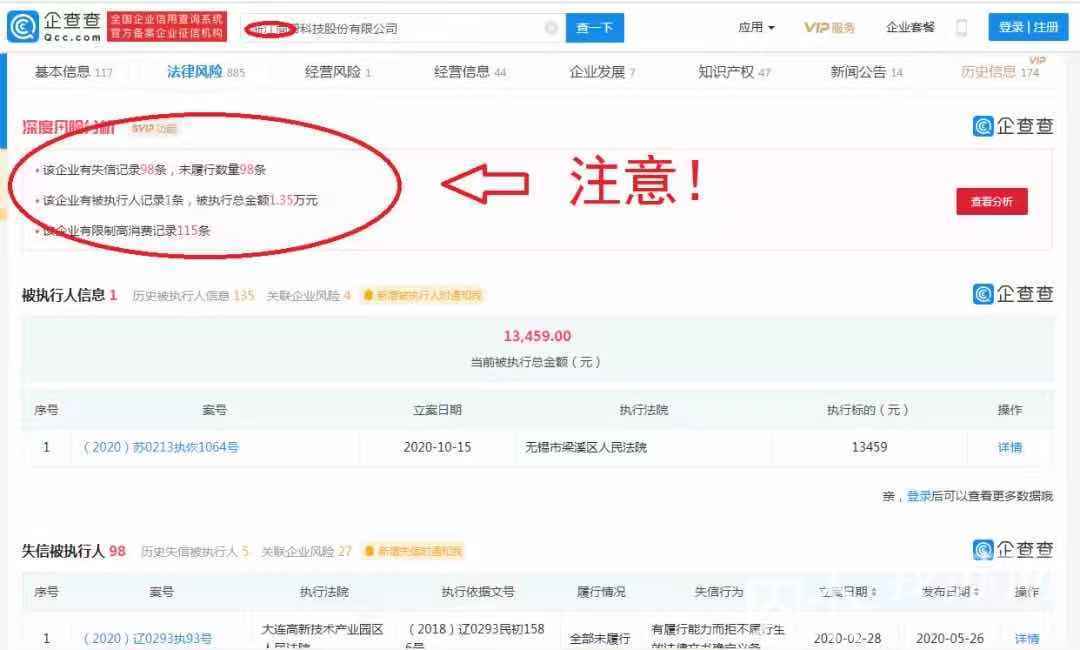1080x650 pixels.
Task: Open the 企业套餐 menu
Action: click(910, 28)
